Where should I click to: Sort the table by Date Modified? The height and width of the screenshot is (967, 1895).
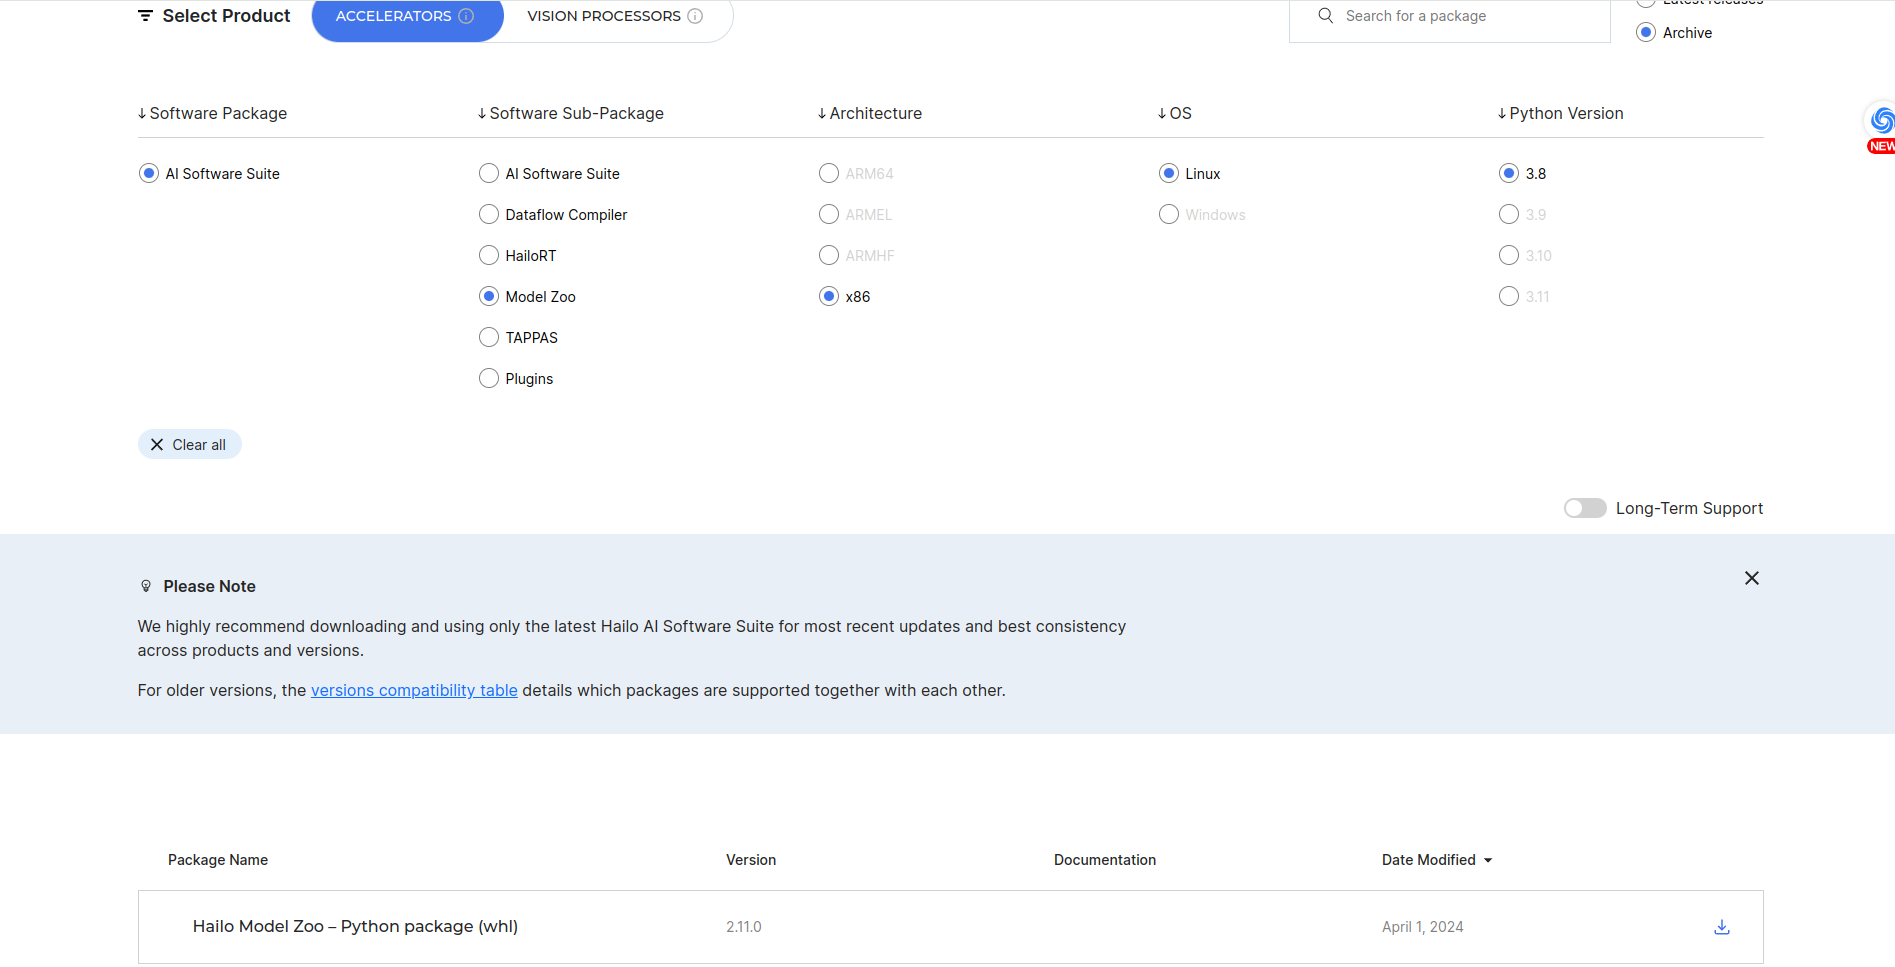[x=1437, y=860]
